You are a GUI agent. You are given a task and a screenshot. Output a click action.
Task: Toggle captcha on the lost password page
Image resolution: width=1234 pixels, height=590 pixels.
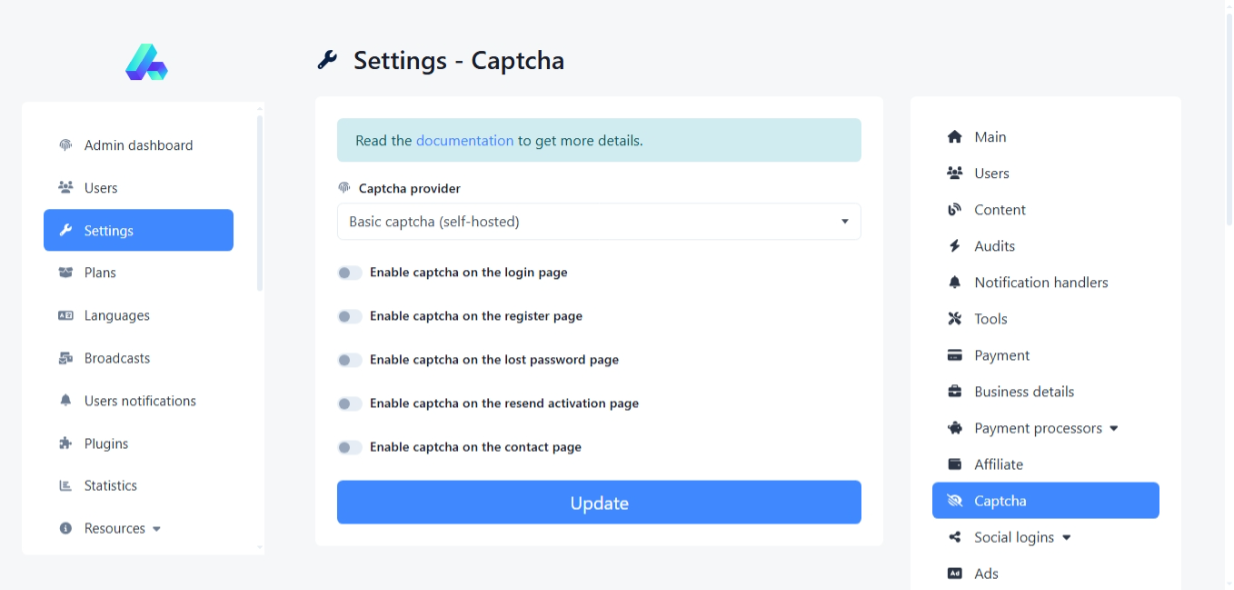pos(349,360)
